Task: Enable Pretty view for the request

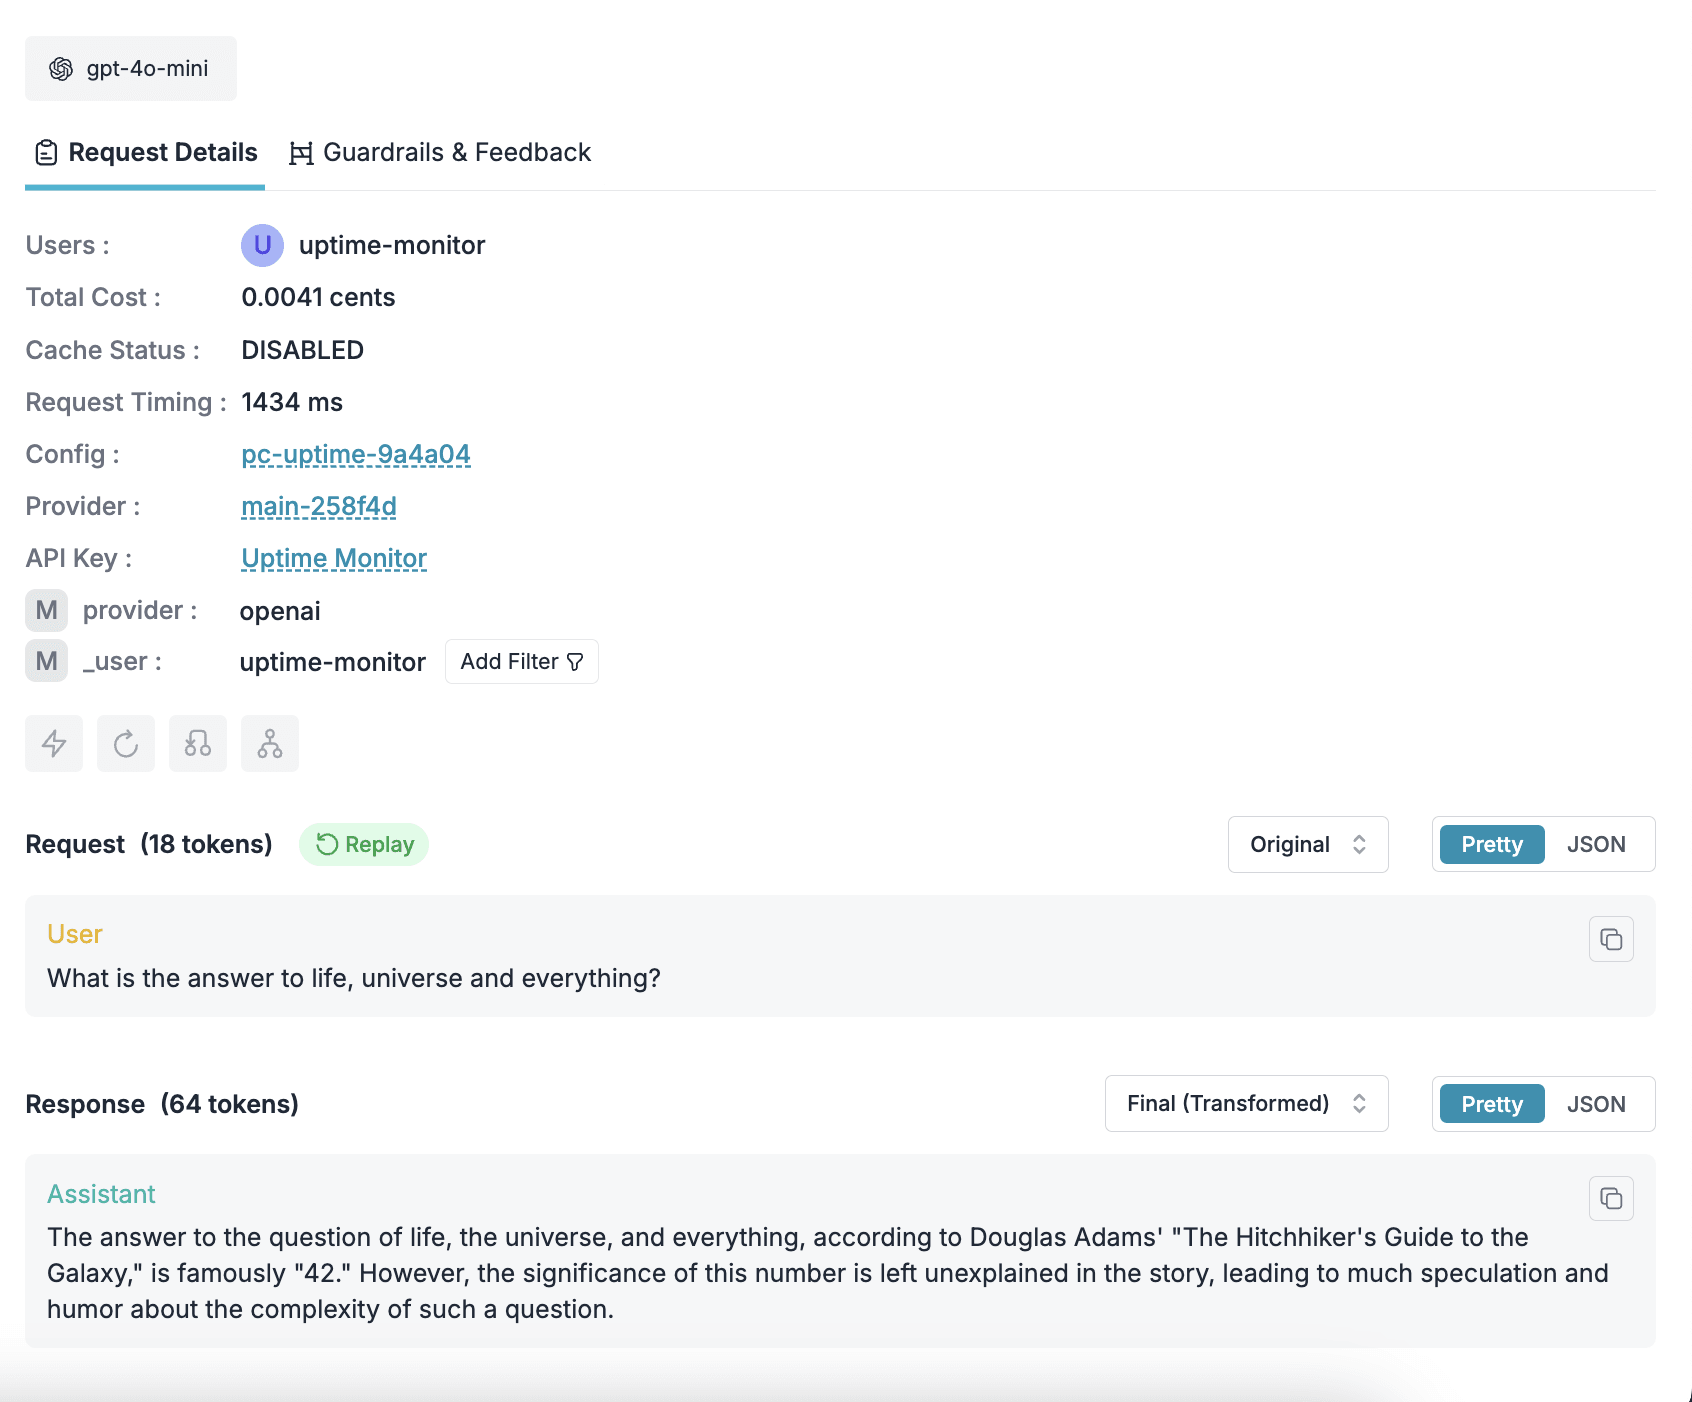Action: click(1490, 844)
